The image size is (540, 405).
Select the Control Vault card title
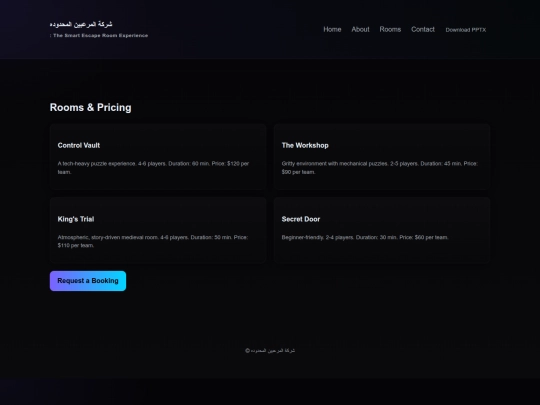point(79,145)
